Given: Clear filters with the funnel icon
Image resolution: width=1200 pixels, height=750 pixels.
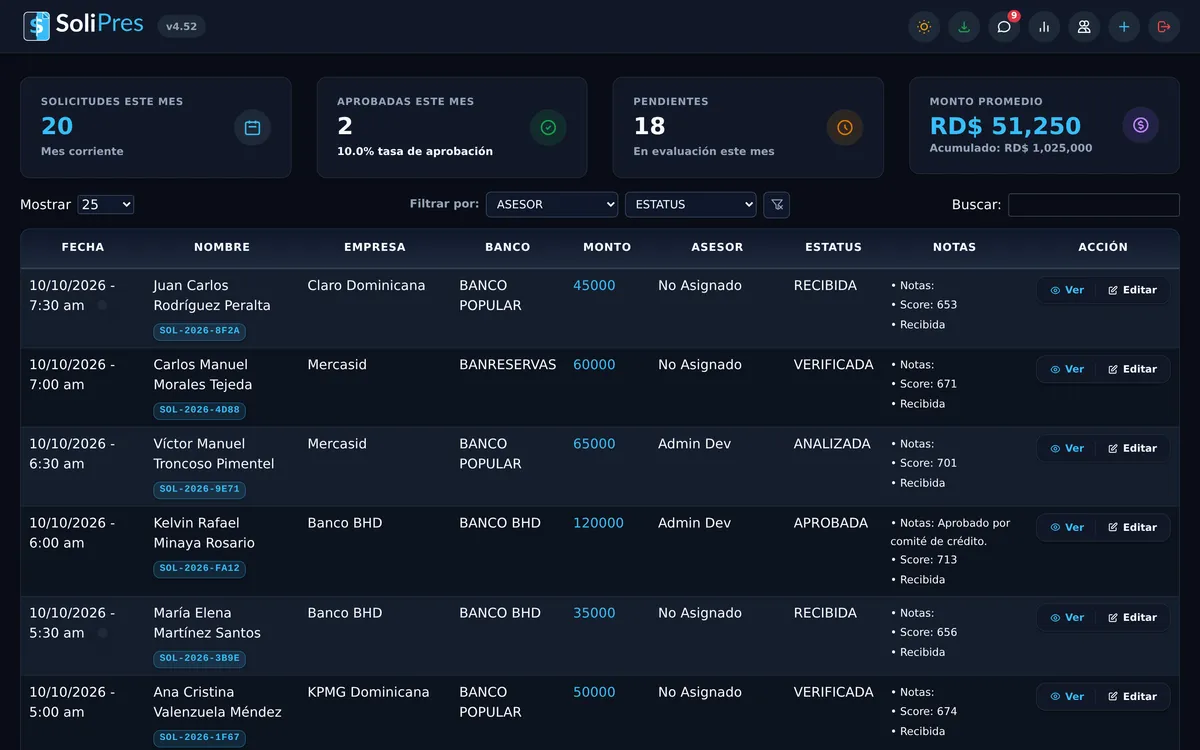Looking at the screenshot, I should (777, 205).
